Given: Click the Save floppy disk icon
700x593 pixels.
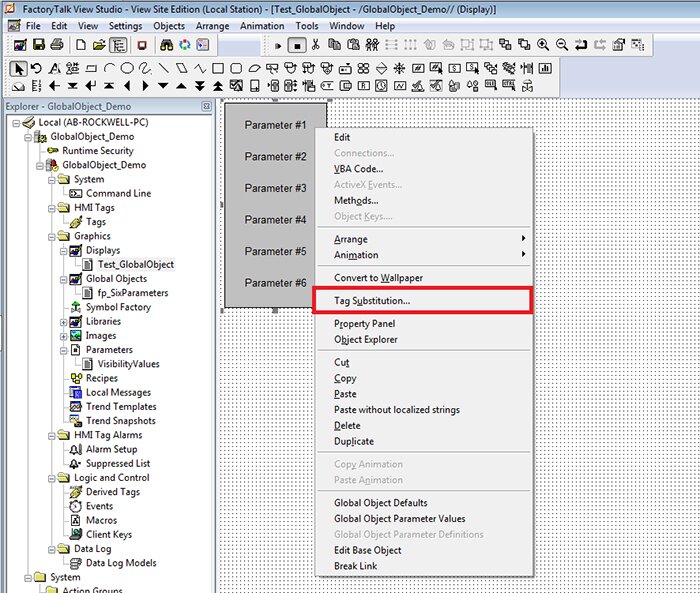Looking at the screenshot, I should pyautogui.click(x=39, y=45).
